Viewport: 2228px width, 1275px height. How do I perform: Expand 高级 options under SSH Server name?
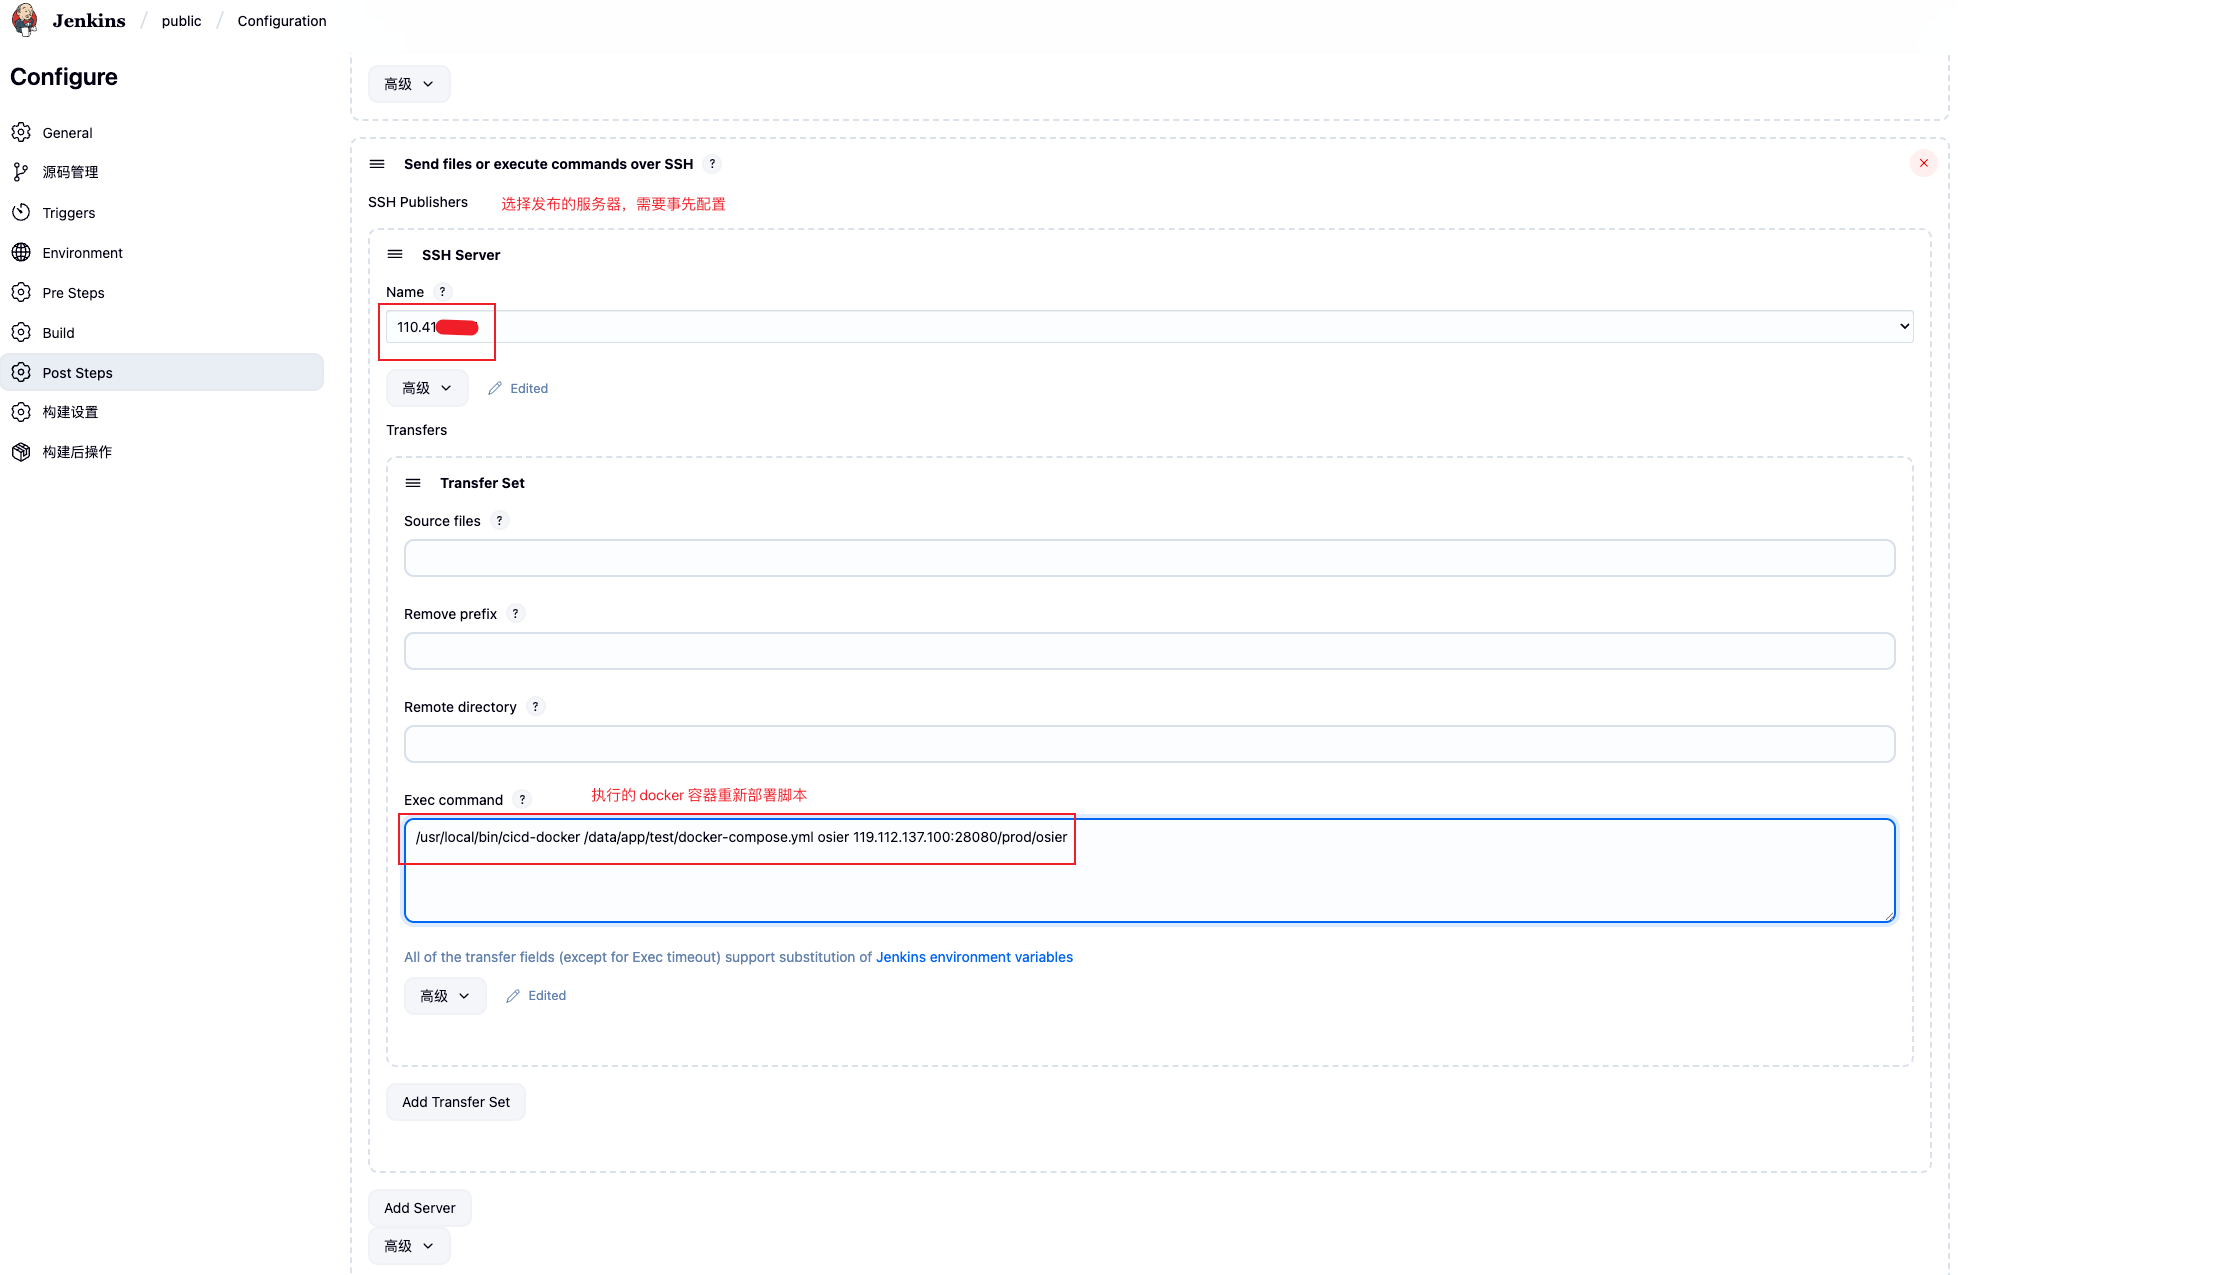click(x=427, y=388)
